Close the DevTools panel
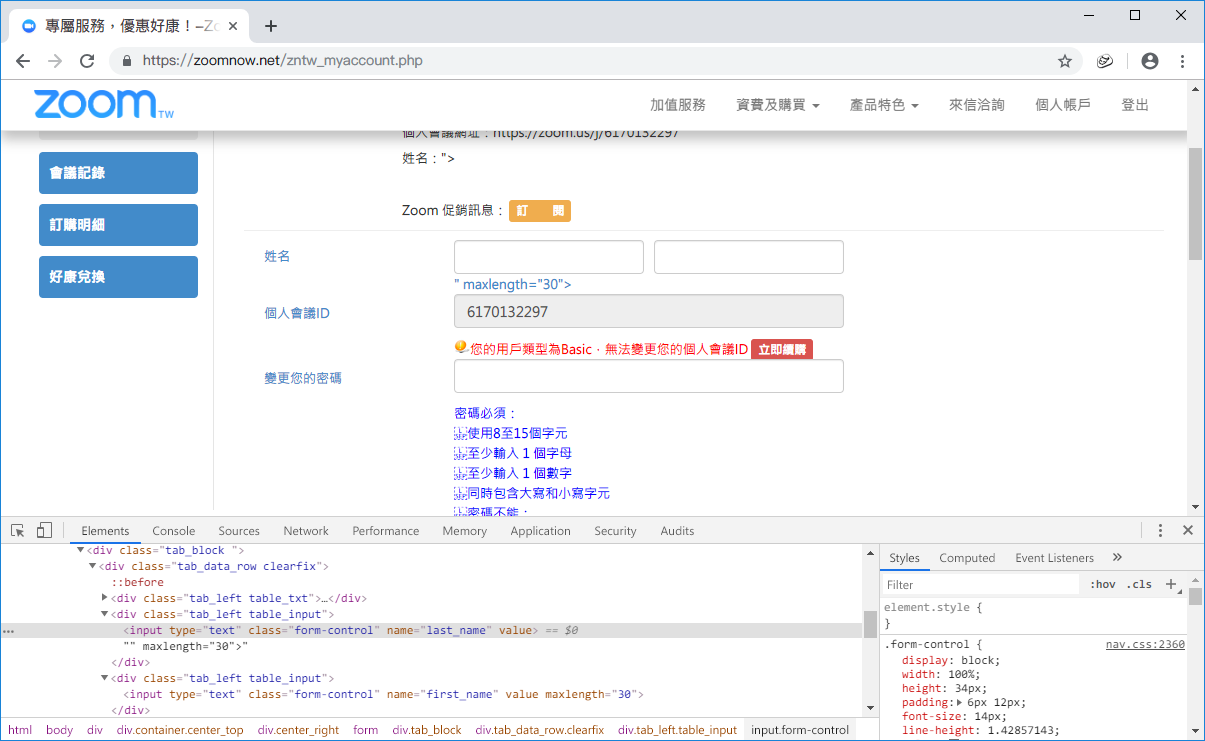Viewport: 1205px width, 741px height. click(1188, 531)
